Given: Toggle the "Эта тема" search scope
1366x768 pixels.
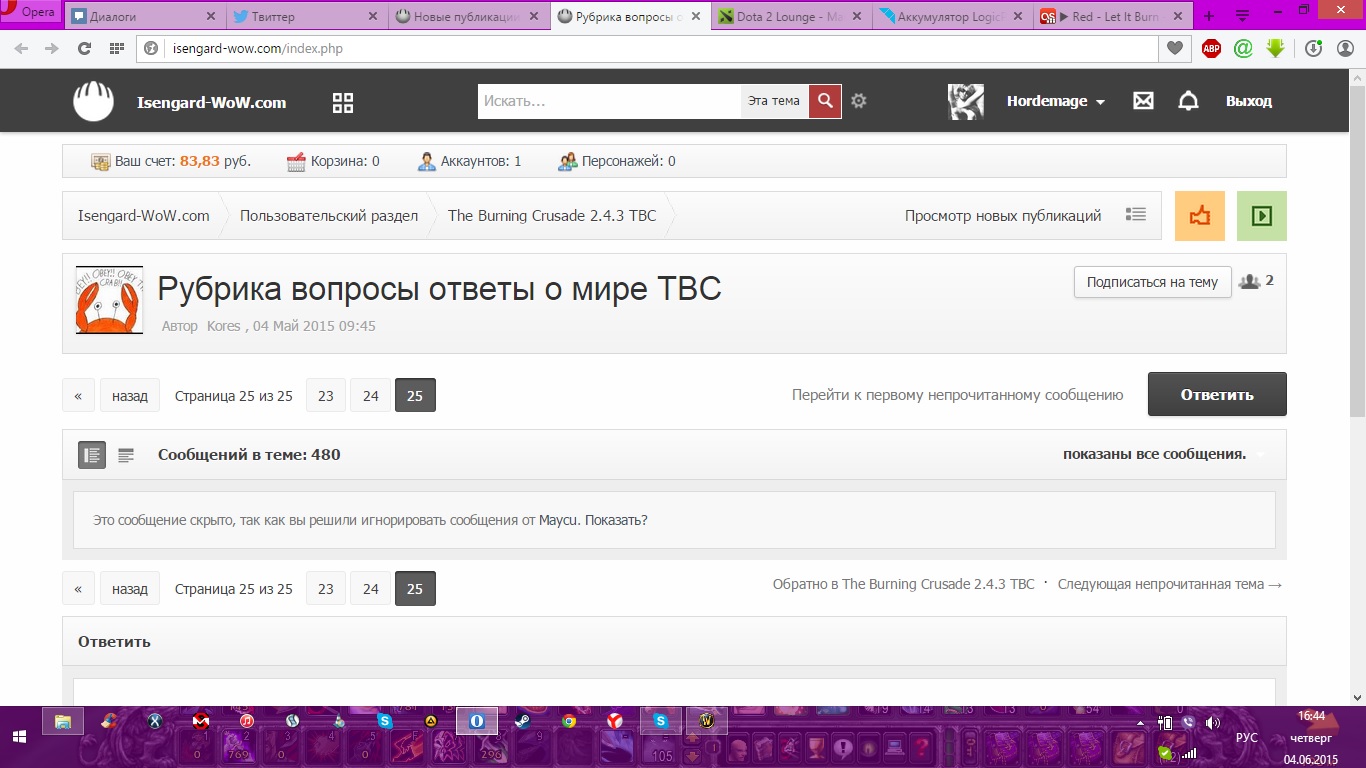Looking at the screenshot, I should (x=774, y=101).
